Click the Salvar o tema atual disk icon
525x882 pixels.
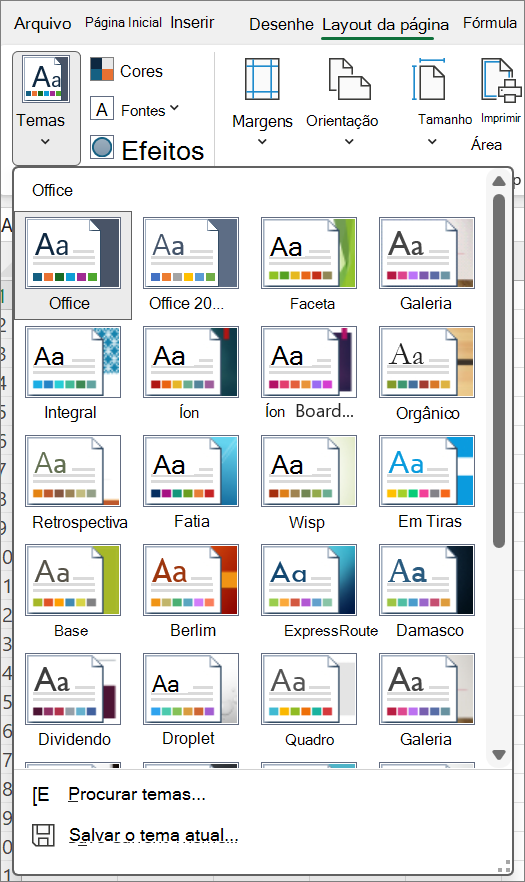click(43, 835)
